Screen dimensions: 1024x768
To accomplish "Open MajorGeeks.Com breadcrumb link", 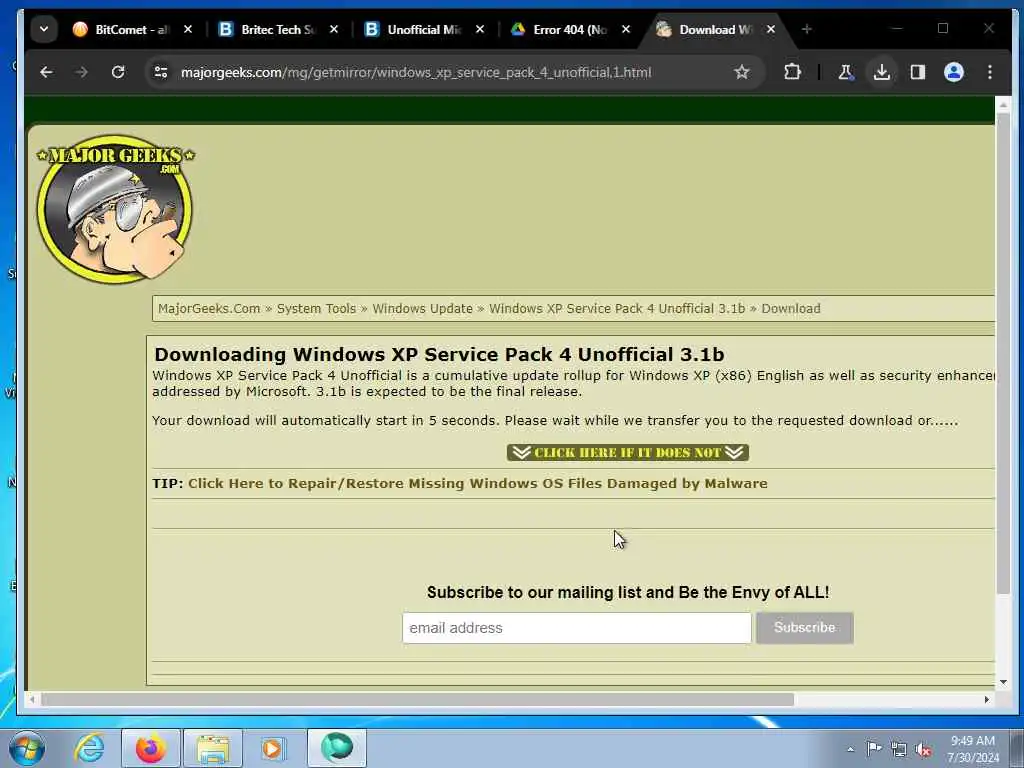I will [x=209, y=308].
